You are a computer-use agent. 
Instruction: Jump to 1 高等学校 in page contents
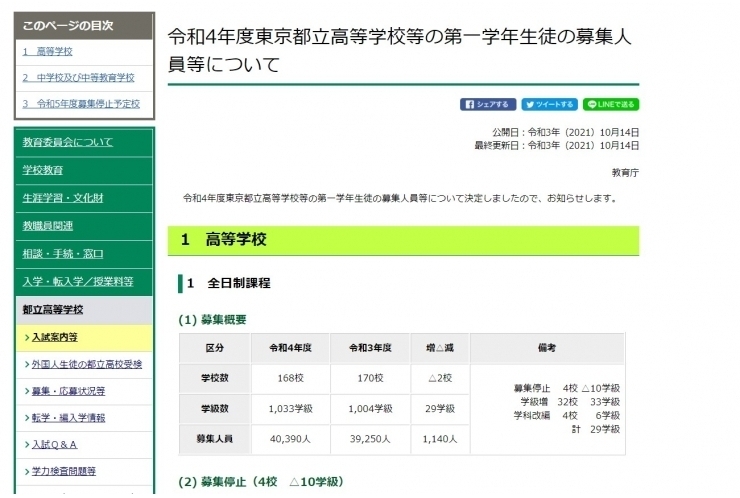point(48,51)
